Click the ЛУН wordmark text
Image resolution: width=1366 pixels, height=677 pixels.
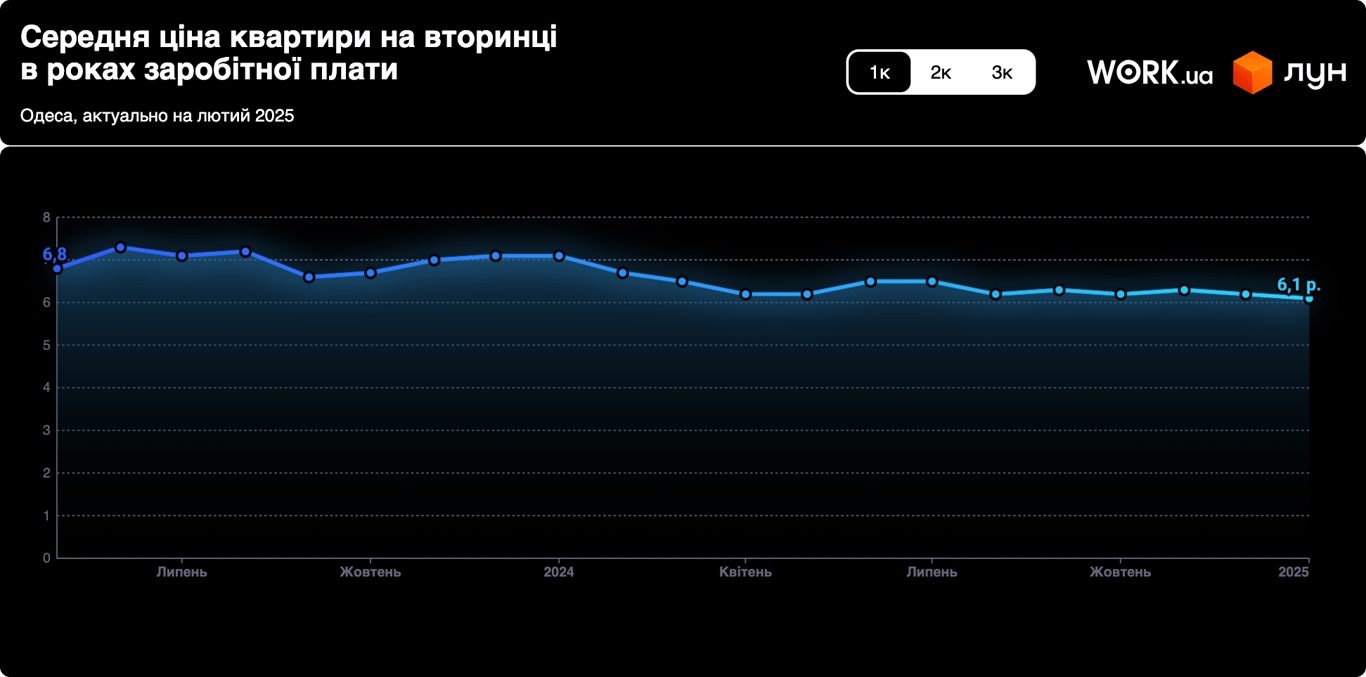[x=1314, y=71]
